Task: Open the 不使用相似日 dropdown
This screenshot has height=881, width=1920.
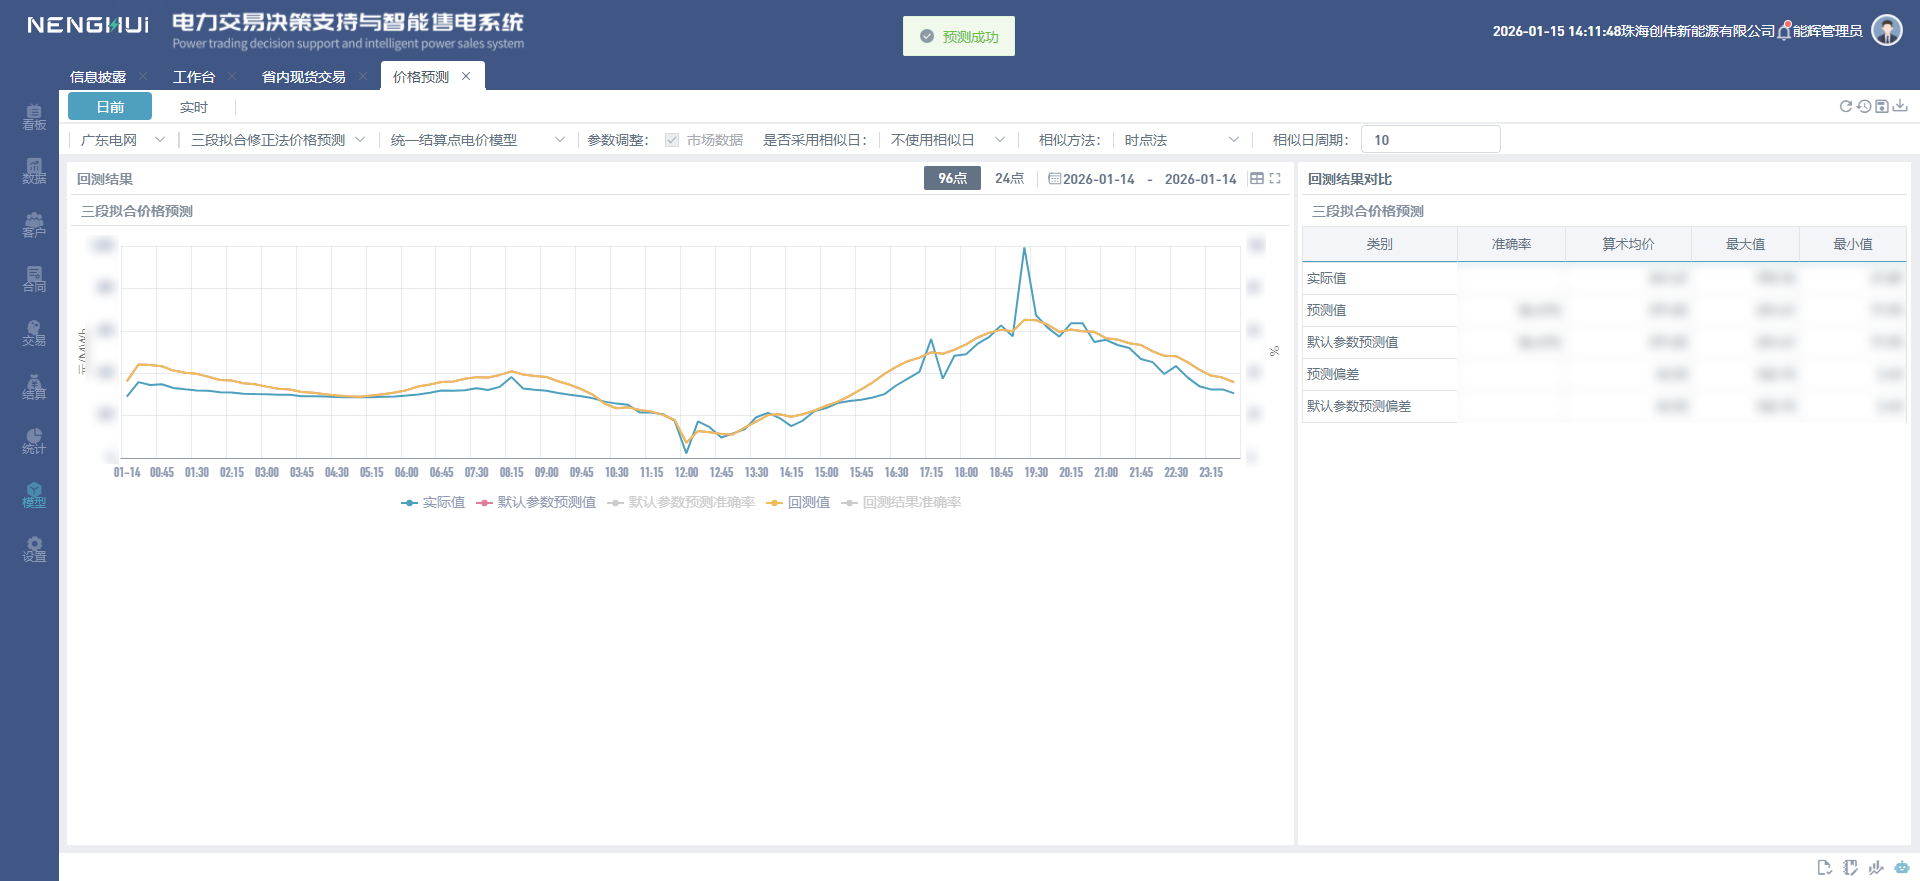Action: [x=946, y=140]
